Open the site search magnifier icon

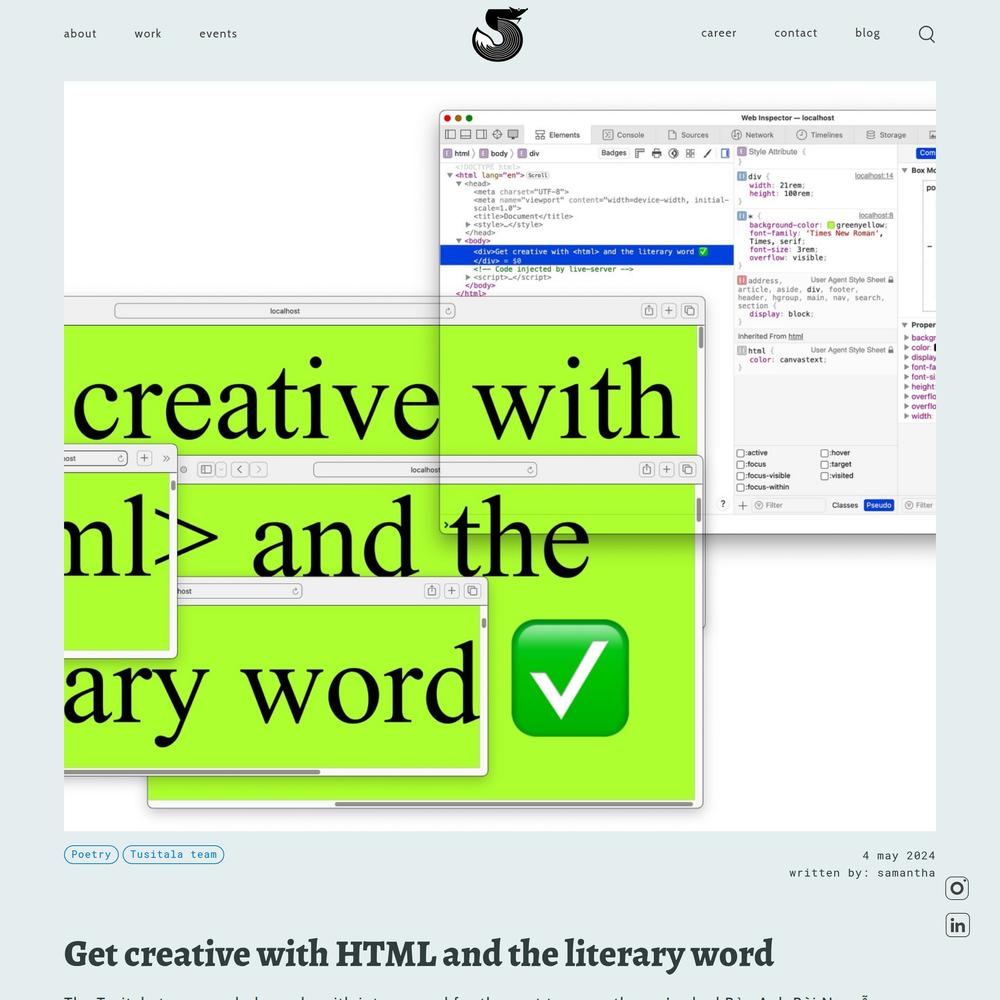(x=927, y=34)
